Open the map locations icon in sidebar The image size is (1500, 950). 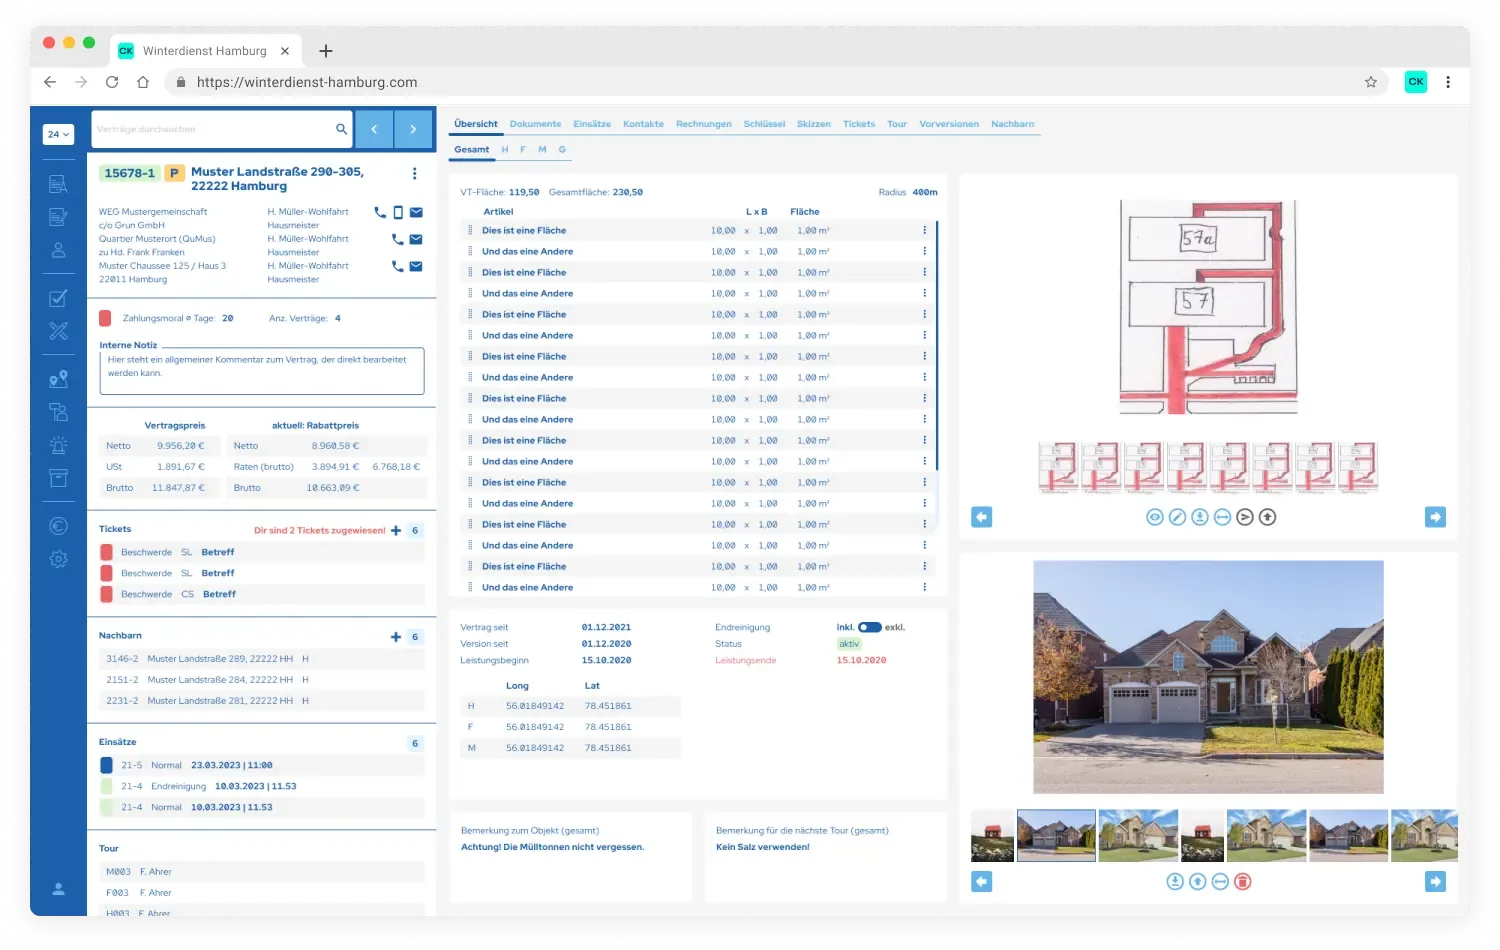click(x=59, y=379)
